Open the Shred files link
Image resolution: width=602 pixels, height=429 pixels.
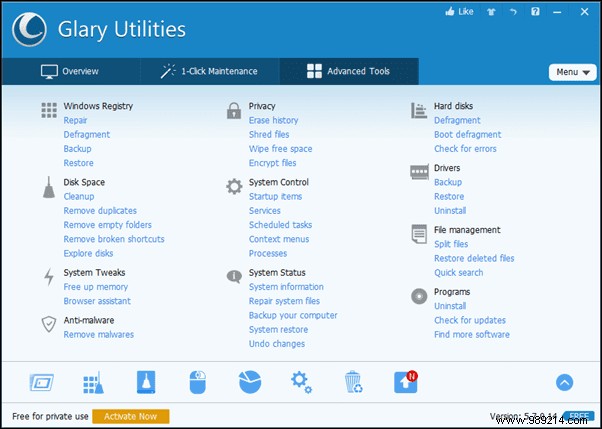[269, 134]
